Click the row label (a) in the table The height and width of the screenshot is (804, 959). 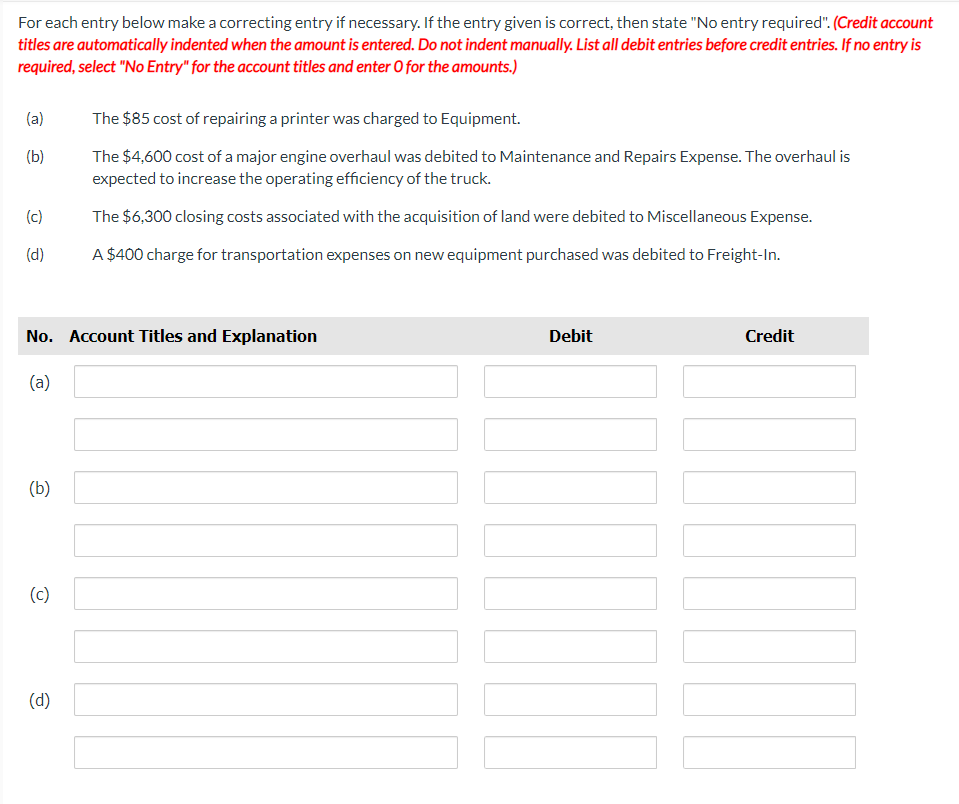tap(40, 381)
